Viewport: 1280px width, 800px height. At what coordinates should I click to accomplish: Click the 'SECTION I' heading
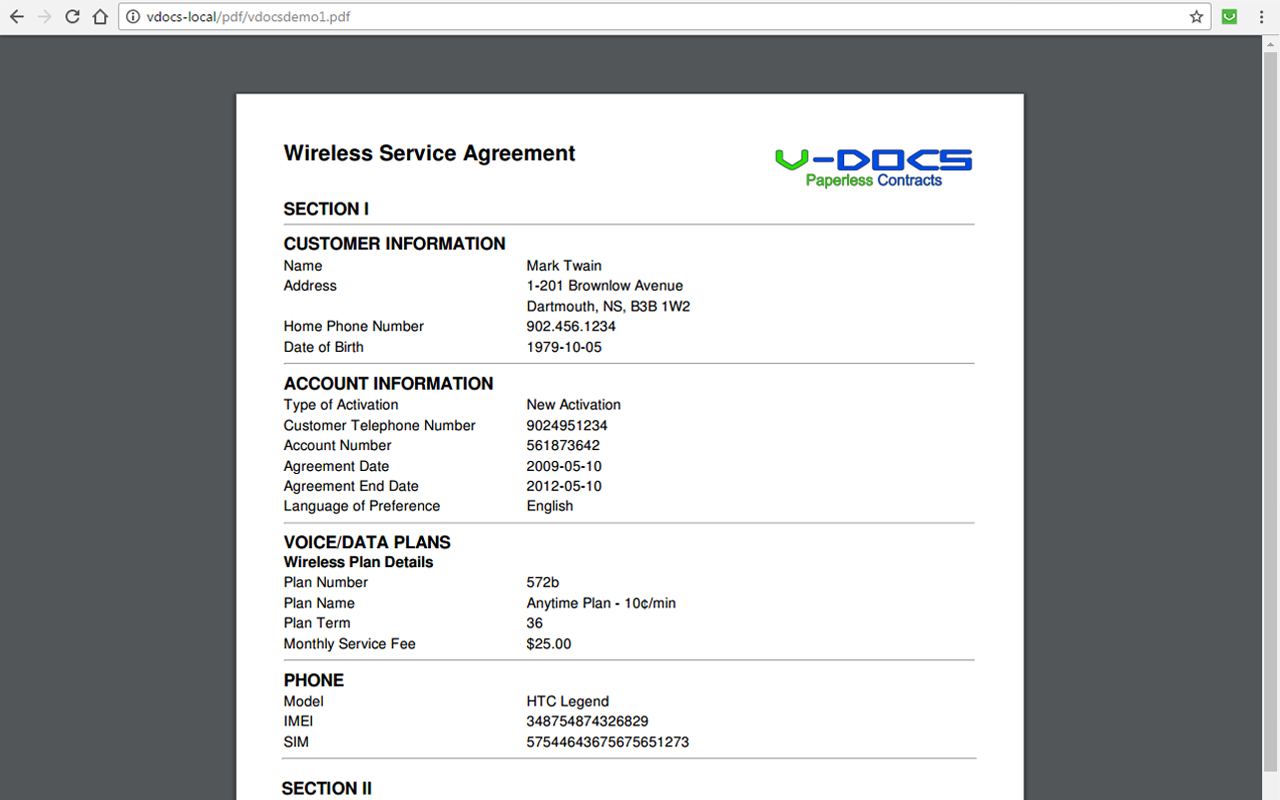point(326,209)
